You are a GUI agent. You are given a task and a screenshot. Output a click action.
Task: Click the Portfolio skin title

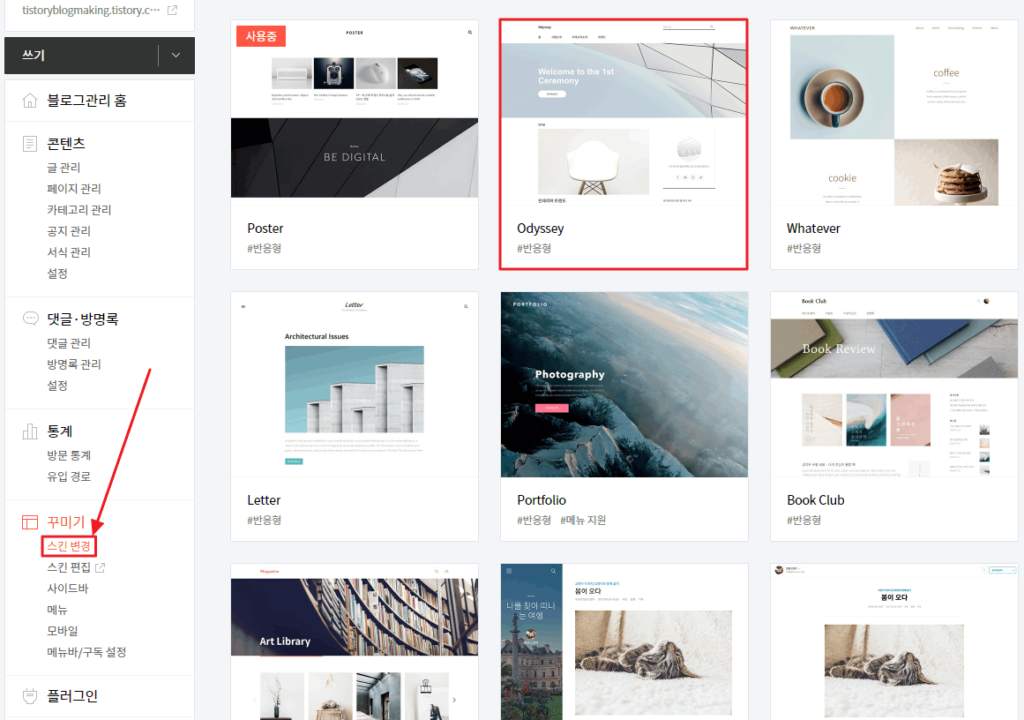pyautogui.click(x=541, y=500)
